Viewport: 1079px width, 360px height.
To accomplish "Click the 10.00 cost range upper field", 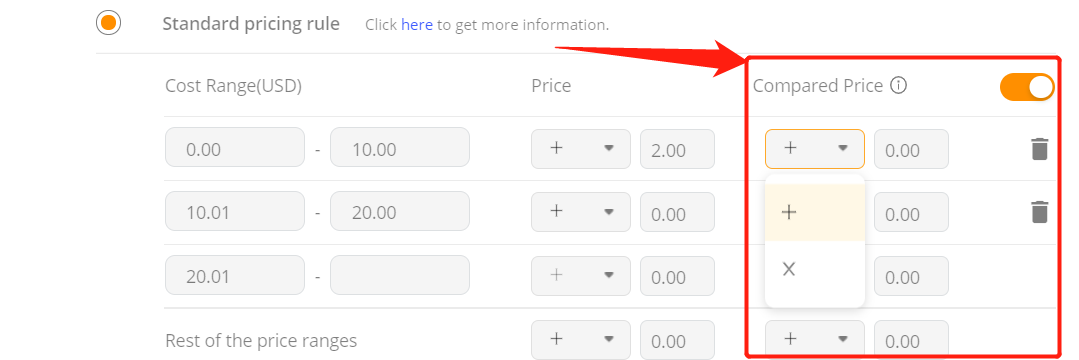I will point(400,147).
